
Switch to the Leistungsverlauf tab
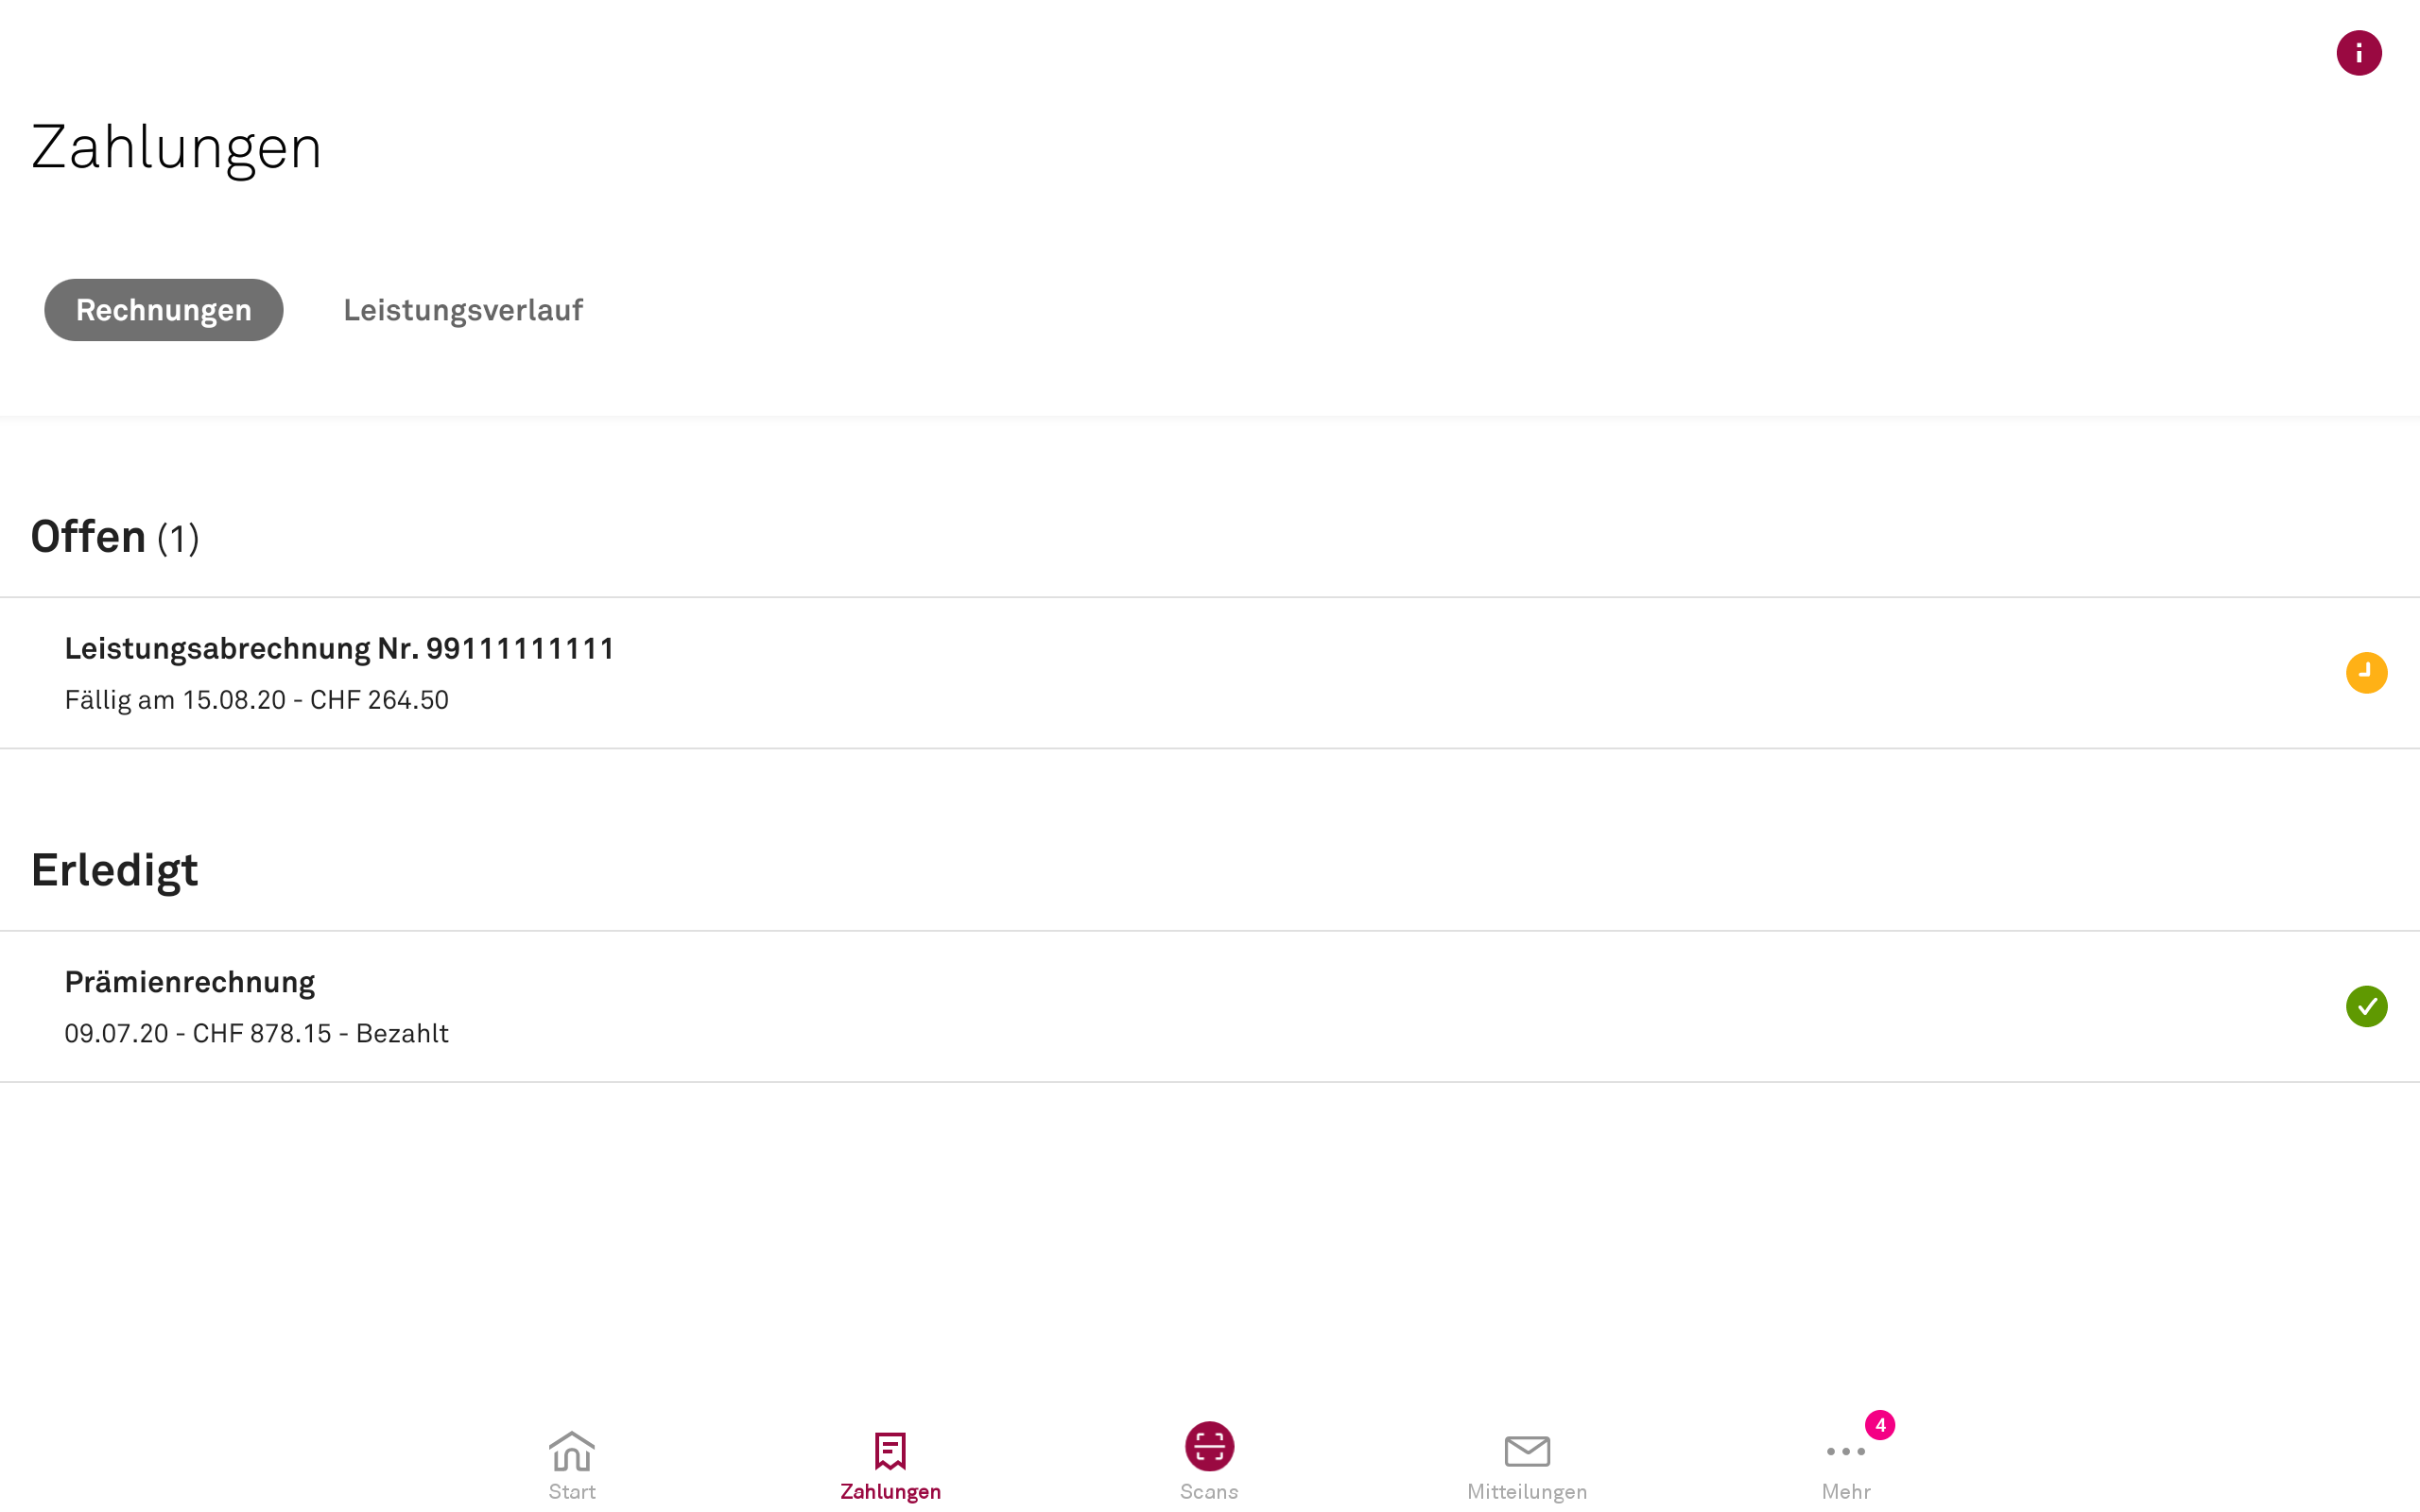(463, 310)
